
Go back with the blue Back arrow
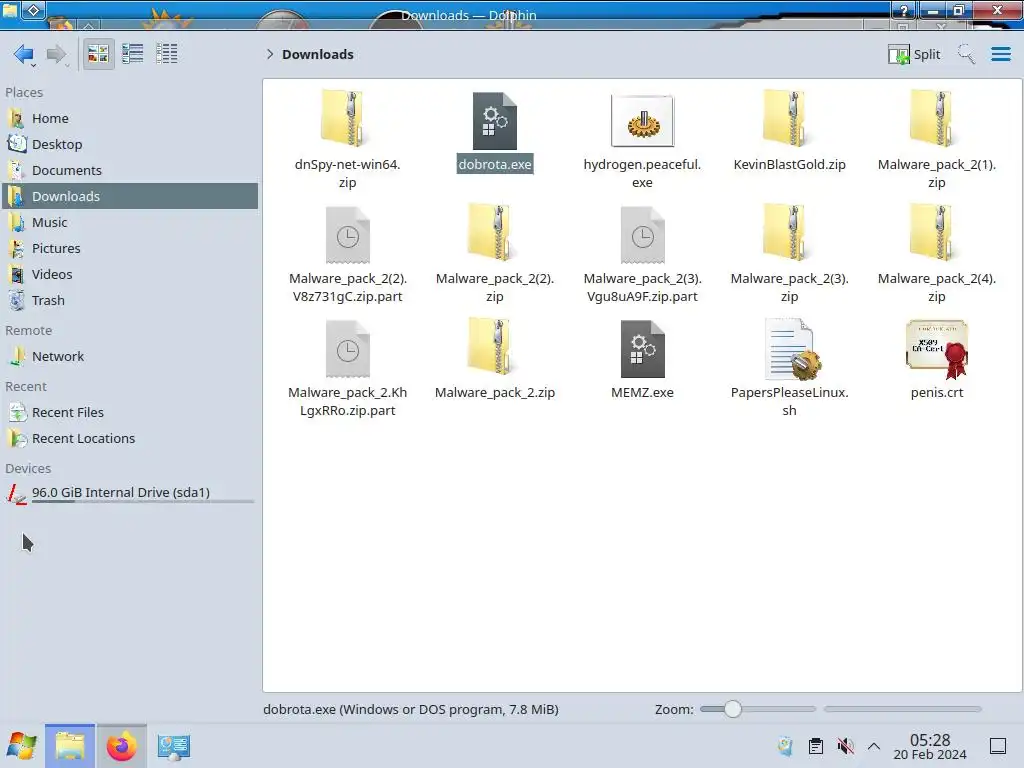tap(24, 54)
